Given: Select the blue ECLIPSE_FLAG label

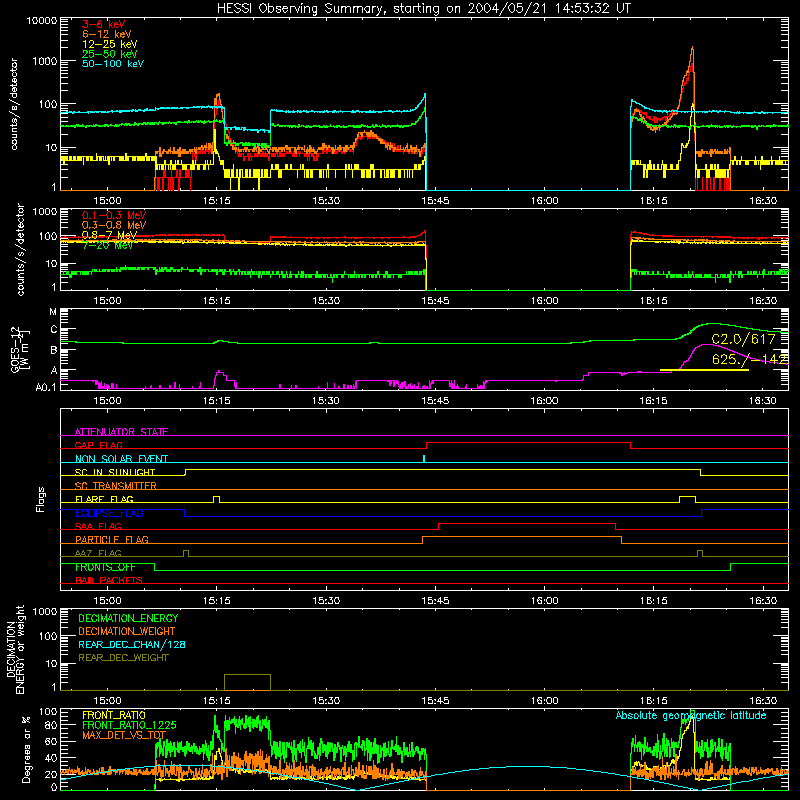Looking at the screenshot, I should 109,513.
